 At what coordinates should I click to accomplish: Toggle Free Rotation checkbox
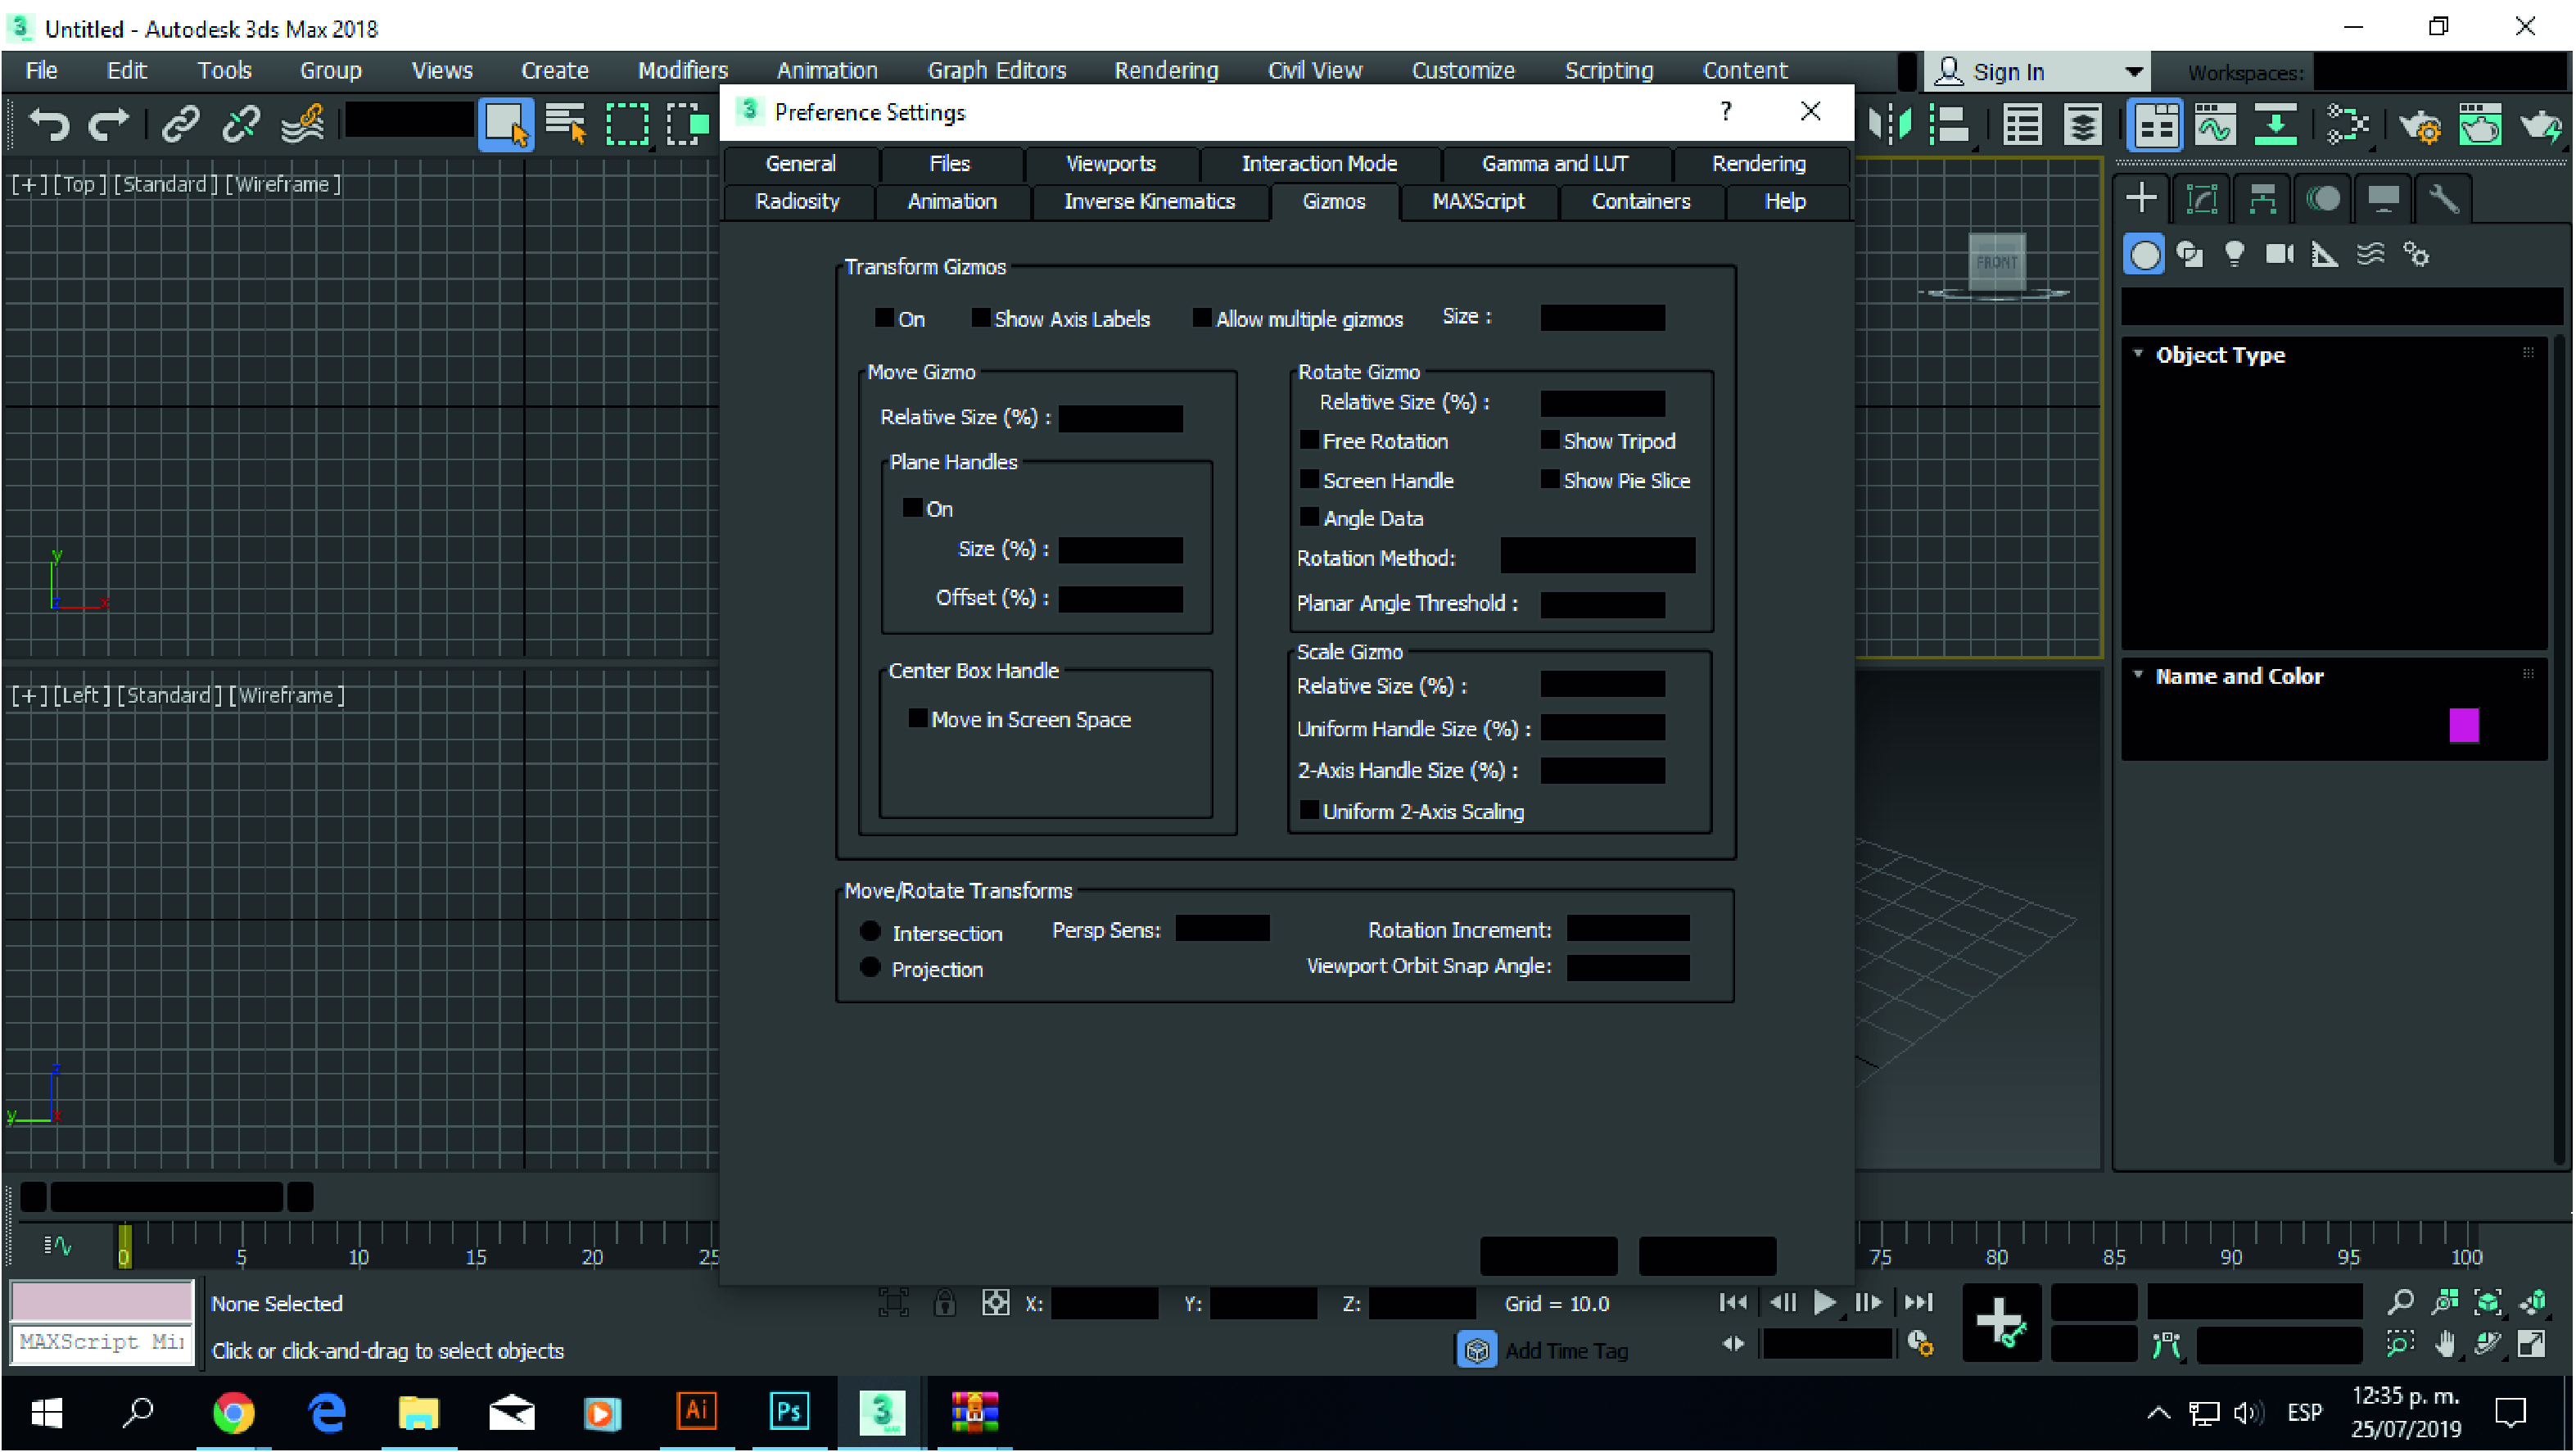tap(1309, 441)
